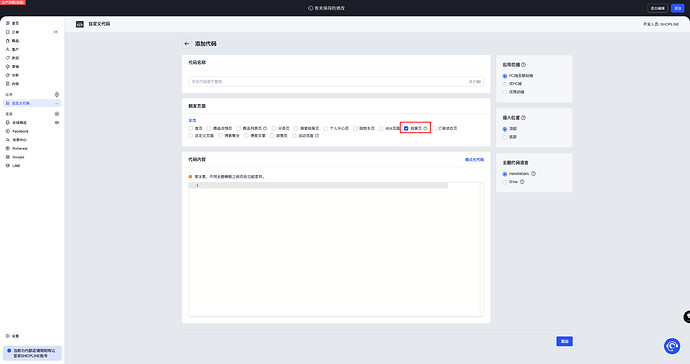Check the 商品列表页 checkbox
The image size is (690, 364).
point(239,129)
